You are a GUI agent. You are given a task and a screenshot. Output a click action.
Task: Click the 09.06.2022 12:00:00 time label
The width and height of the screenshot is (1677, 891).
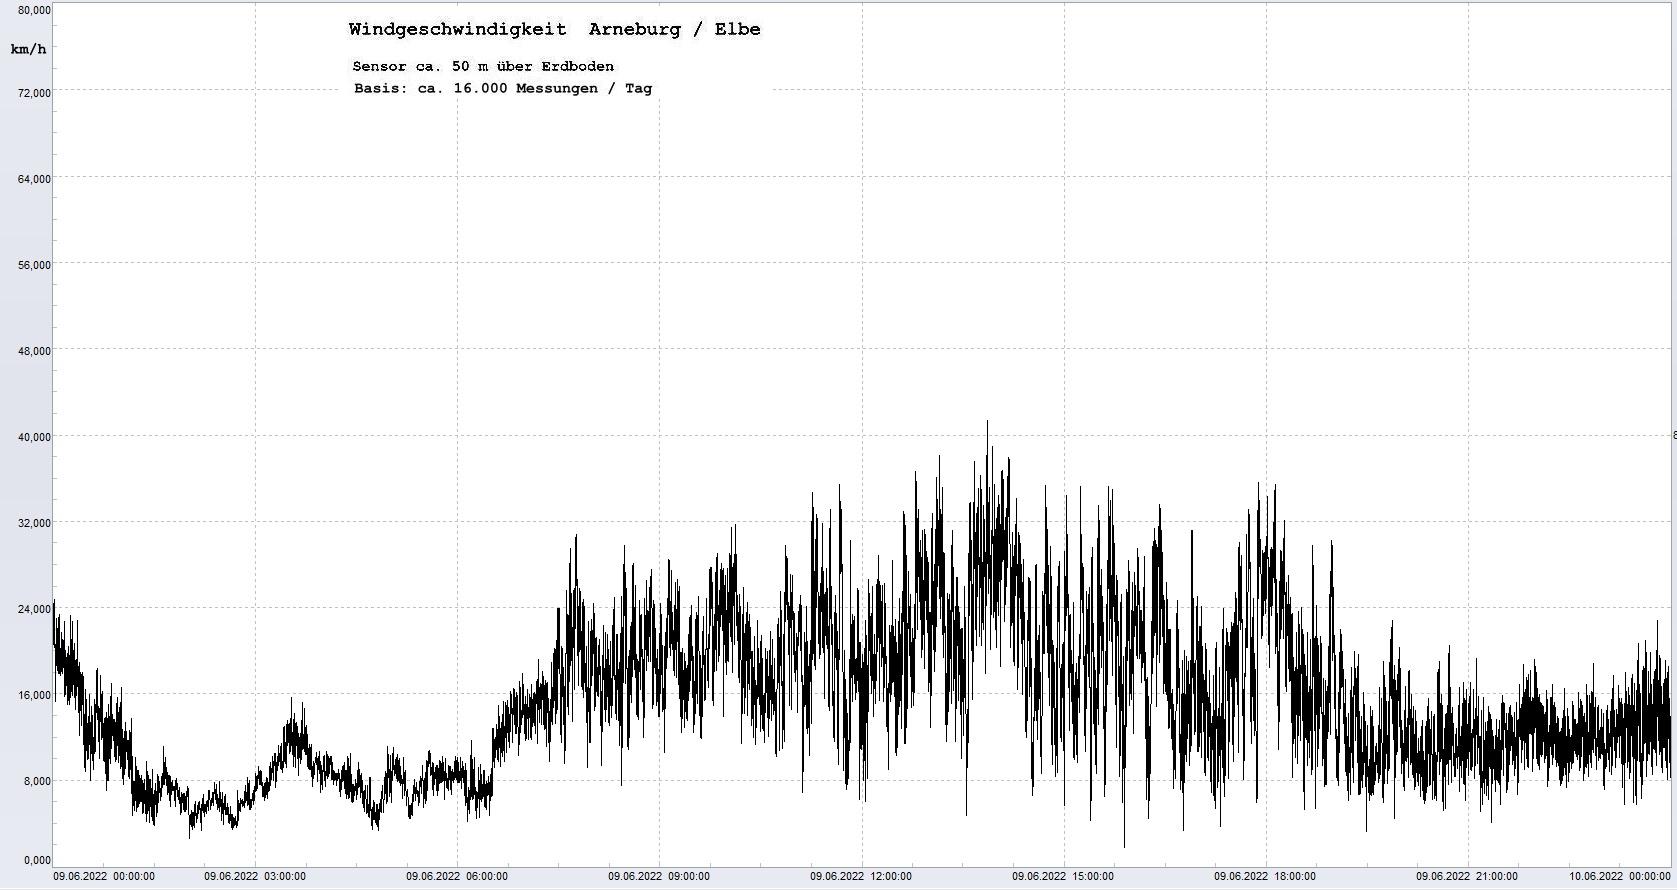point(861,877)
